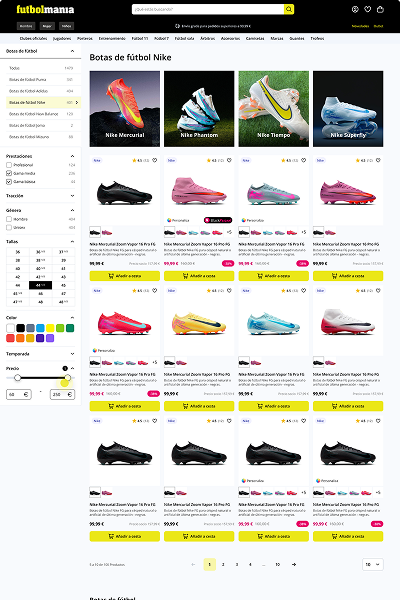Open the items-per-page dropdown
The height and width of the screenshot is (600, 400).
pos(372,564)
